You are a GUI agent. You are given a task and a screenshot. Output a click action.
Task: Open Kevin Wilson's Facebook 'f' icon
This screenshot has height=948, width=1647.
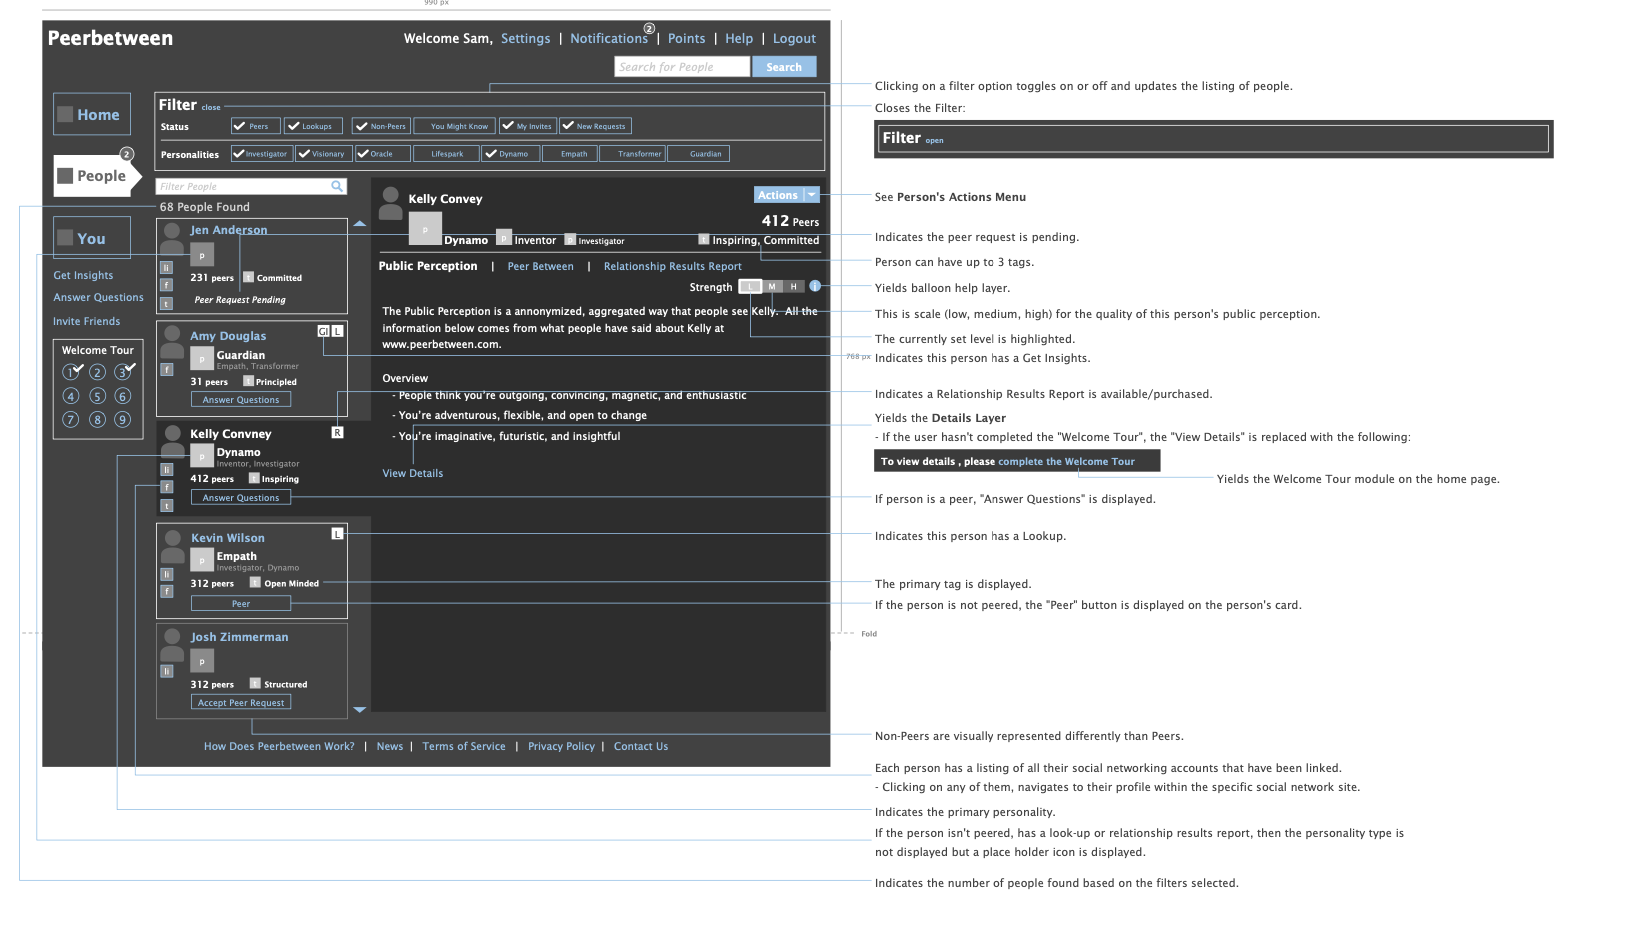167,592
